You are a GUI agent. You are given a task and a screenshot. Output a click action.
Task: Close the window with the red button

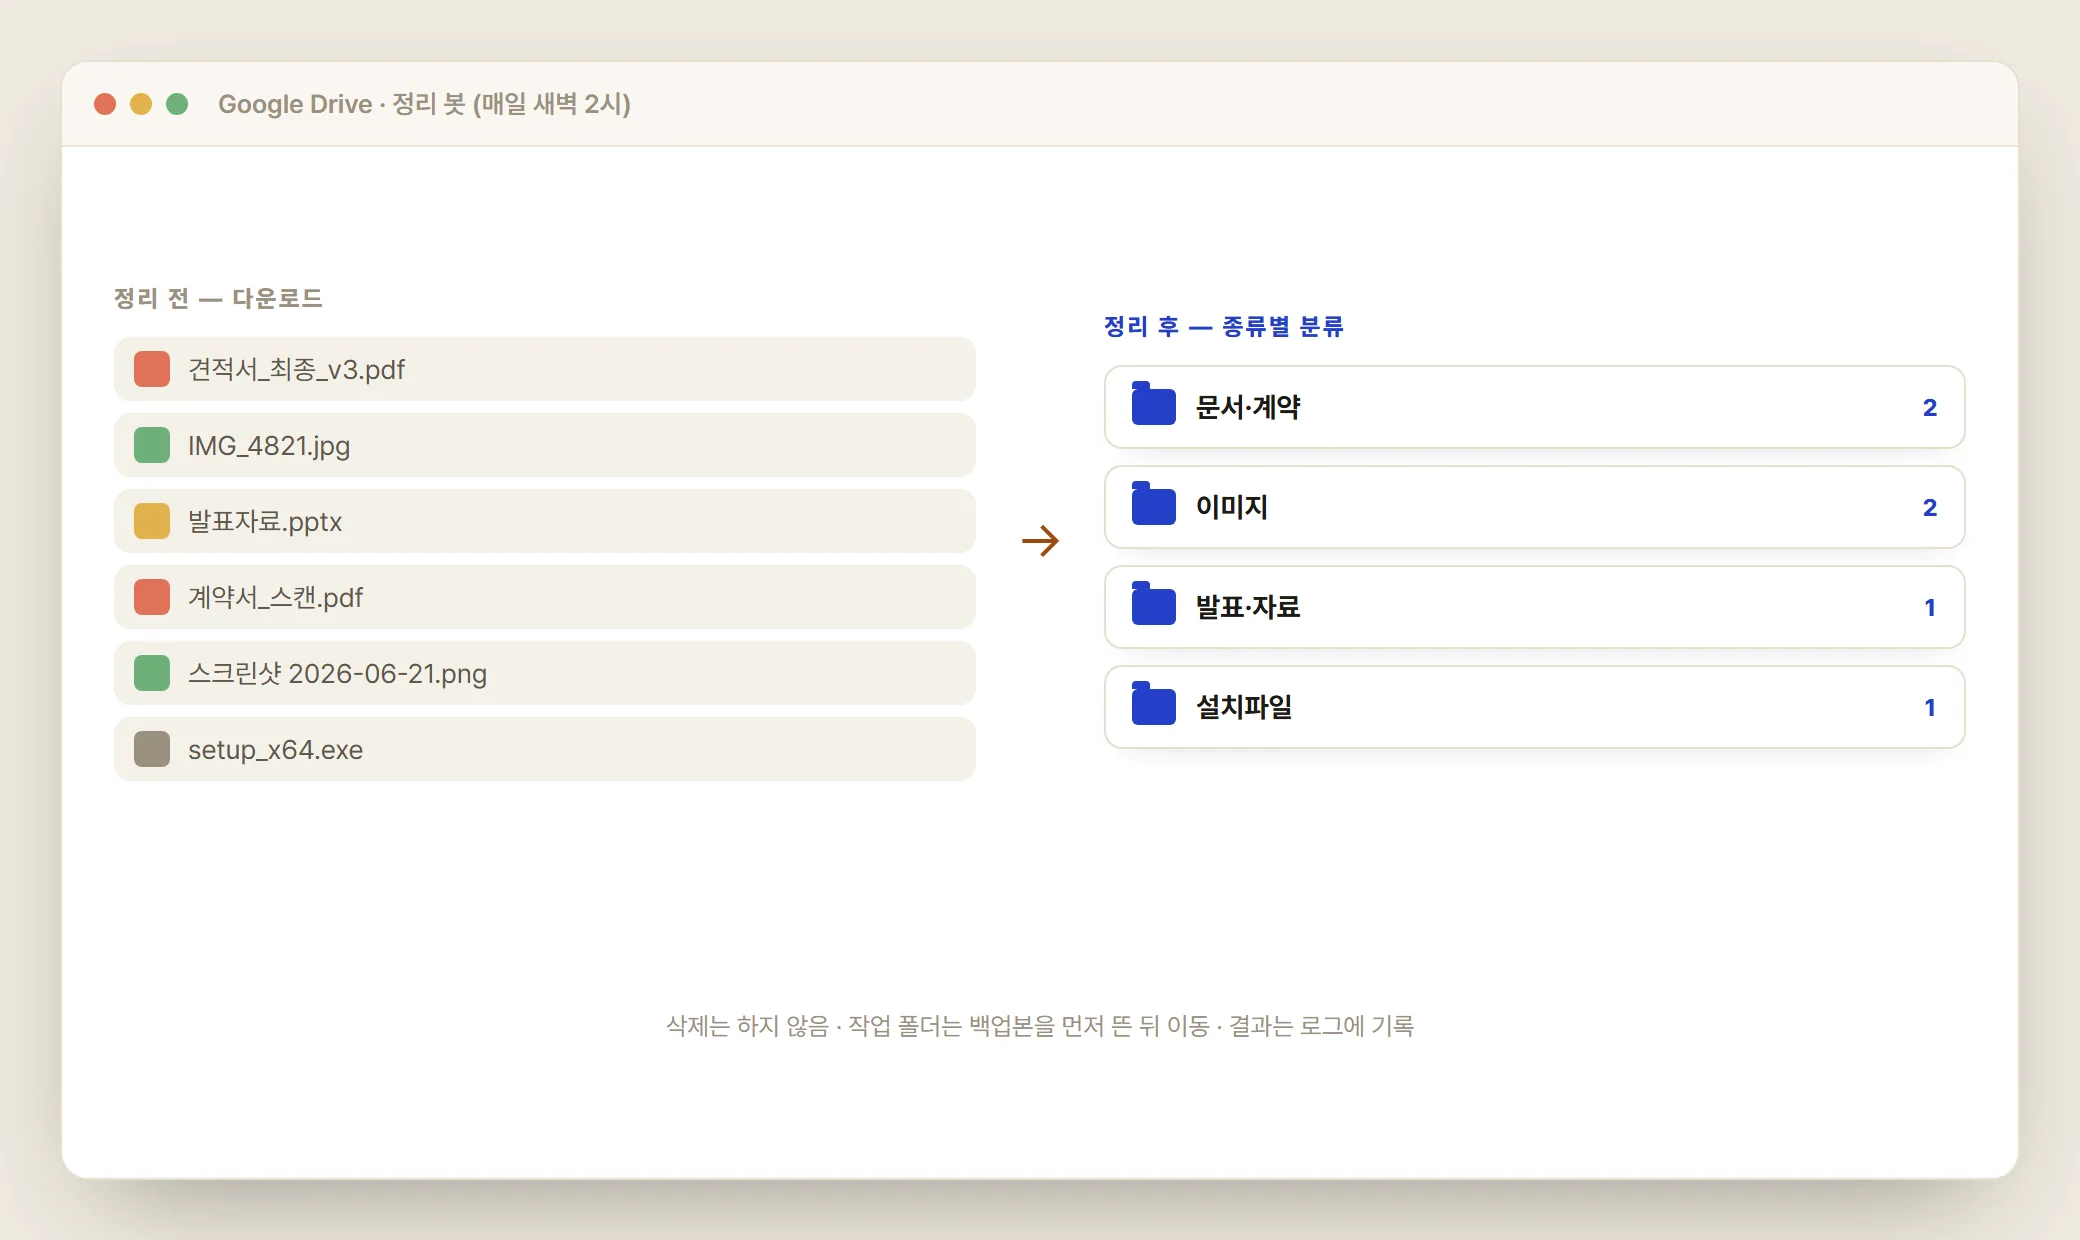[x=105, y=104]
